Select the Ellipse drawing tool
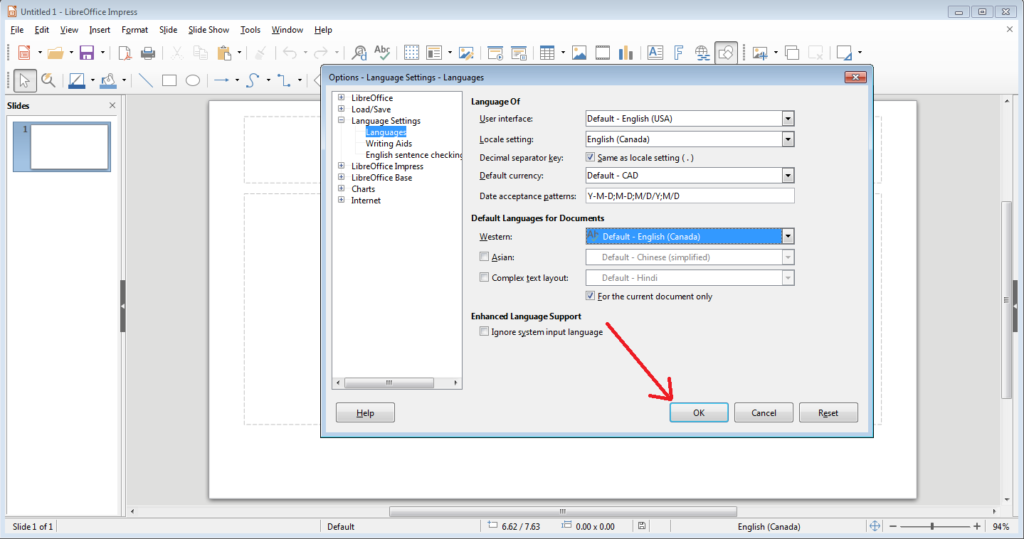 pos(192,81)
